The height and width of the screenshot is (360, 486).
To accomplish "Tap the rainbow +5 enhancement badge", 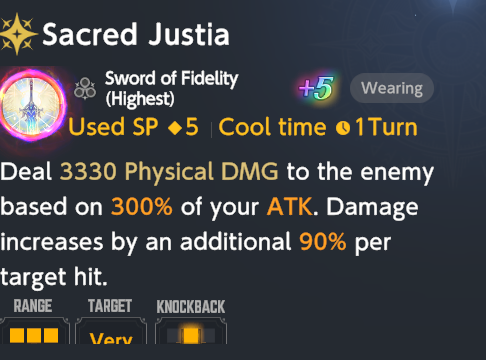I will [x=316, y=88].
